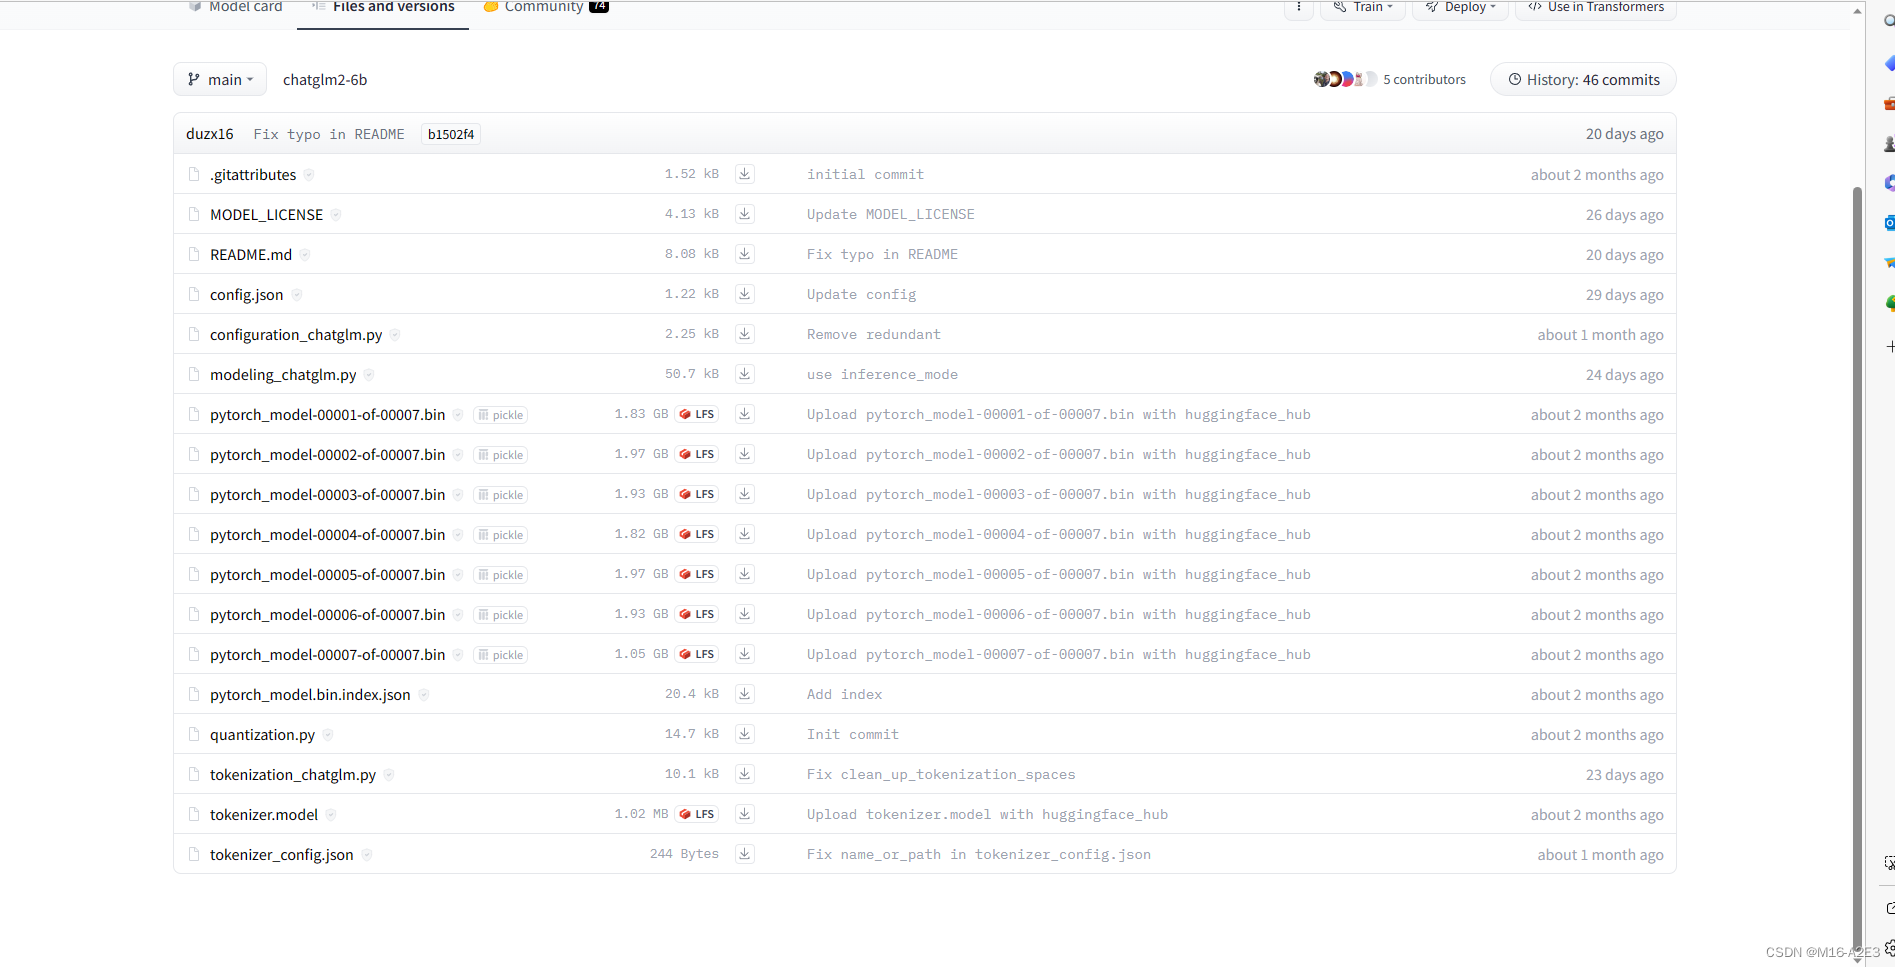Open the Community tab

click(545, 7)
